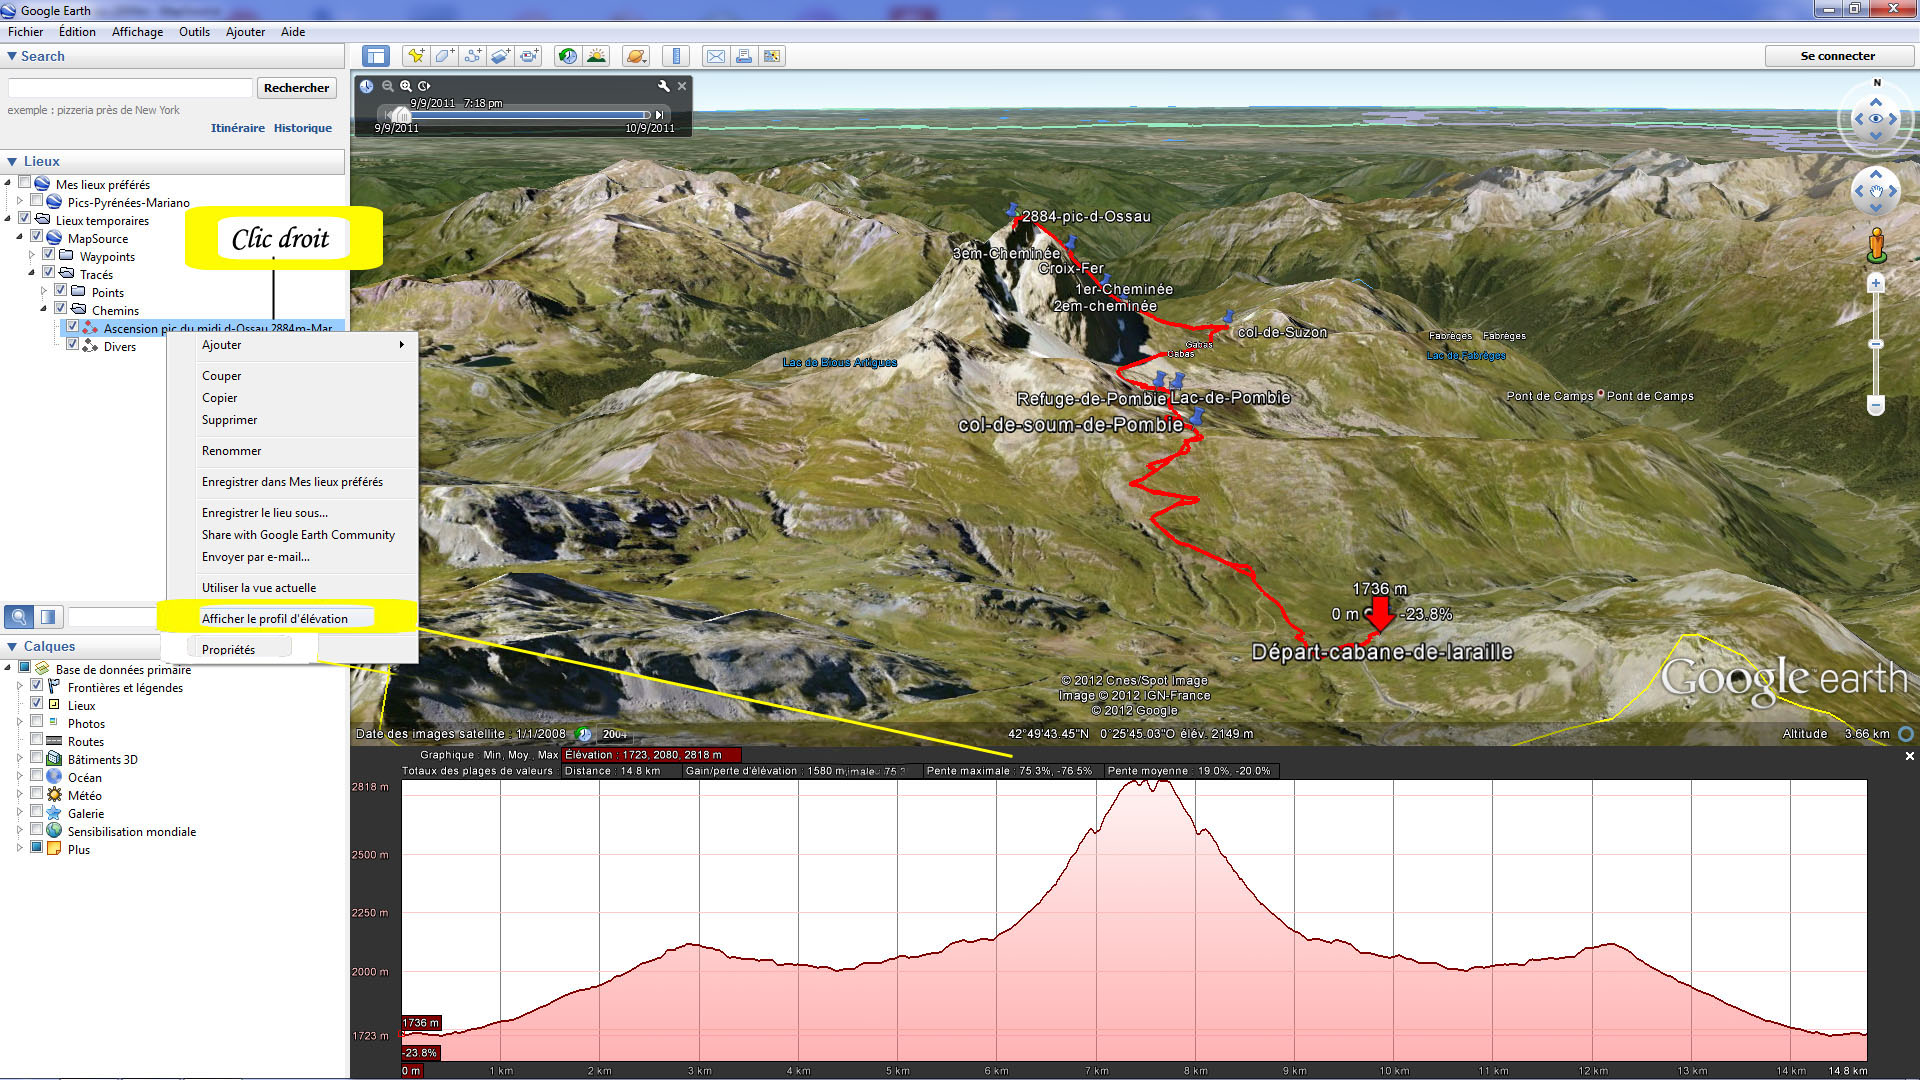Click the navigation zoom slider handle

click(x=1876, y=344)
